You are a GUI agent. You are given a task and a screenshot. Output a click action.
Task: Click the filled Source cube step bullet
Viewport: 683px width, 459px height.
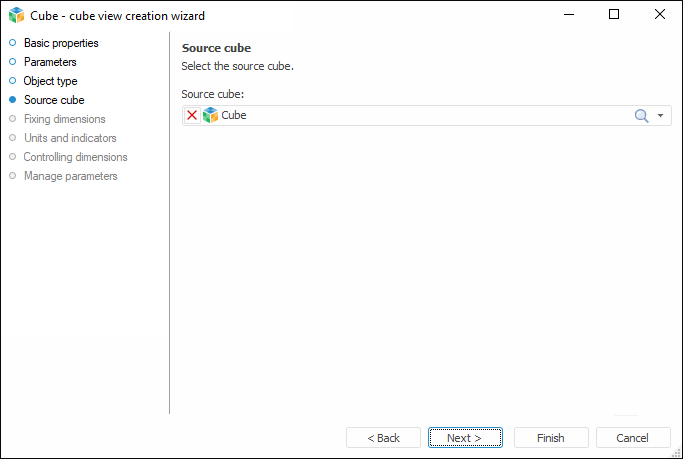point(13,100)
